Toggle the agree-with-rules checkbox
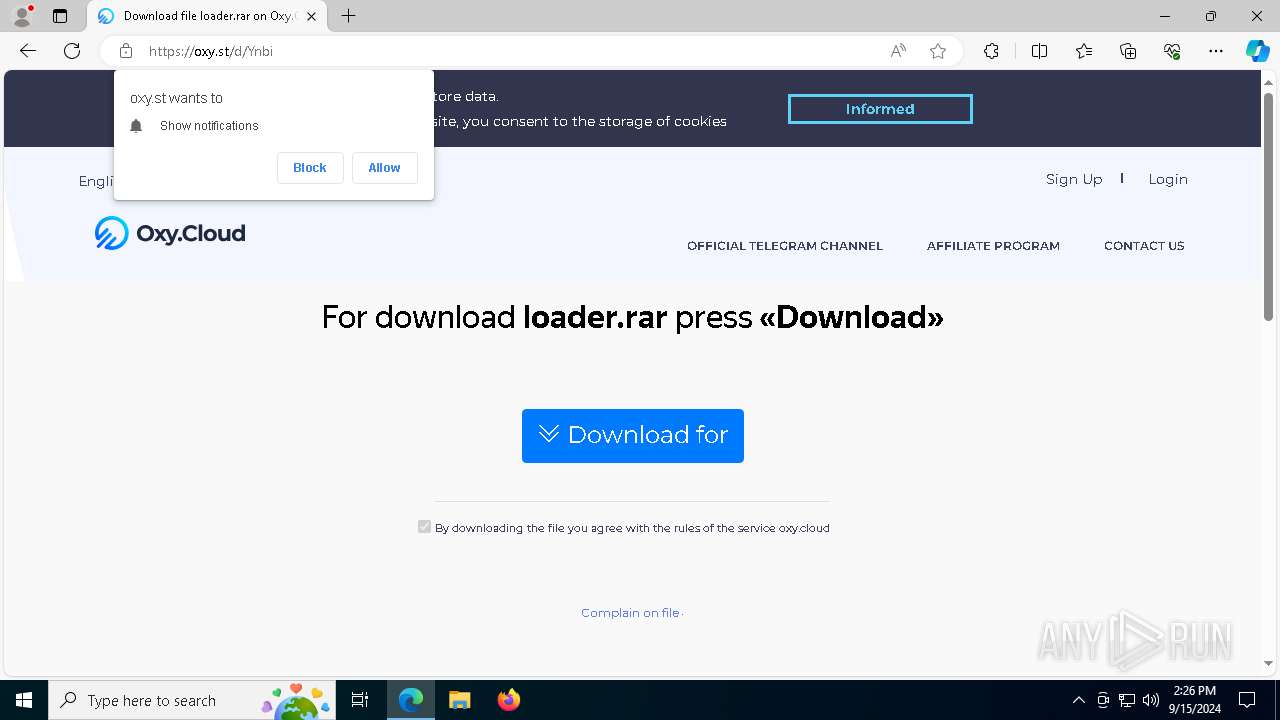The height and width of the screenshot is (720, 1280). pos(424,527)
